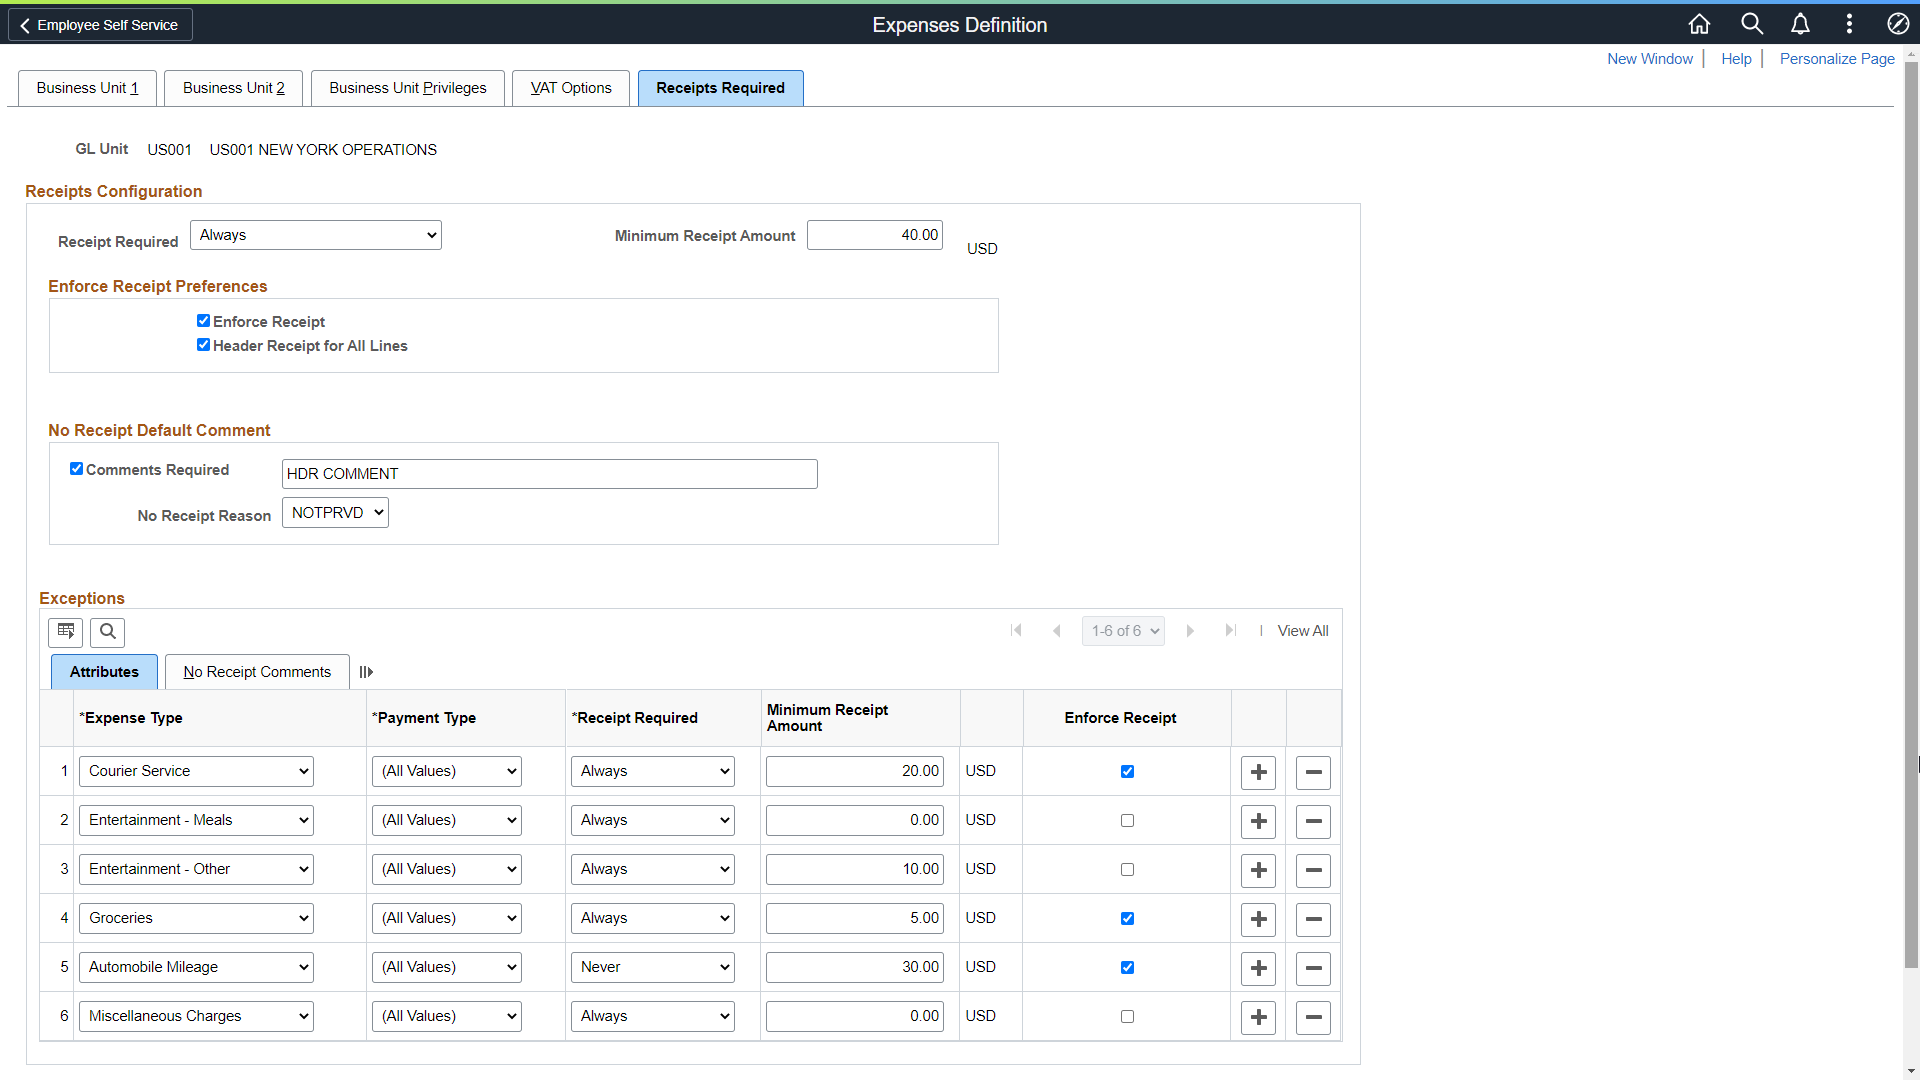
Task: Click the search icon in Exceptions toolbar
Action: [108, 630]
